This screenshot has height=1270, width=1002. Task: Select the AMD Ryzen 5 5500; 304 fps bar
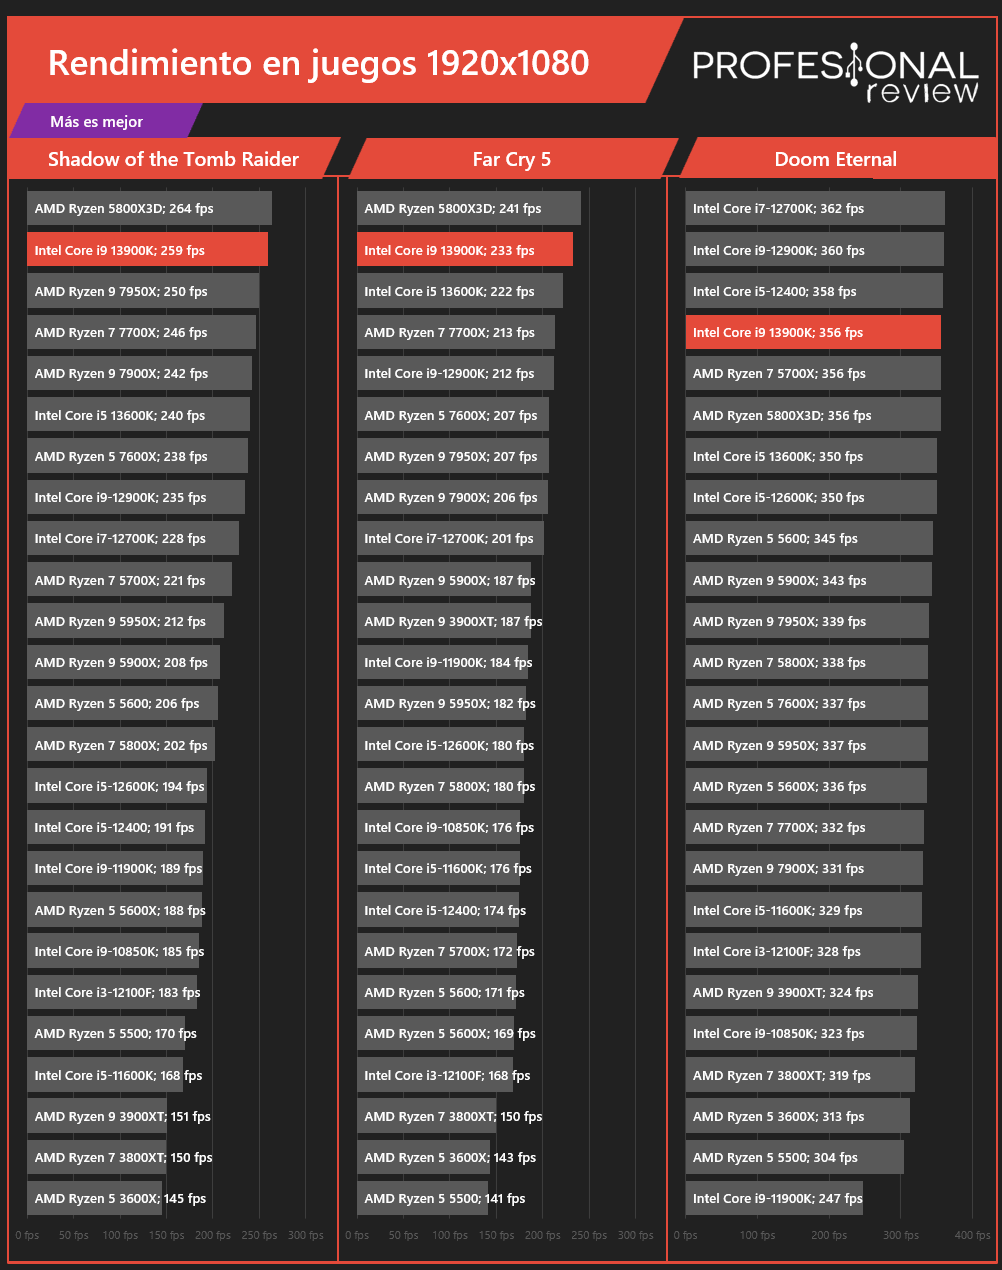795,1157
